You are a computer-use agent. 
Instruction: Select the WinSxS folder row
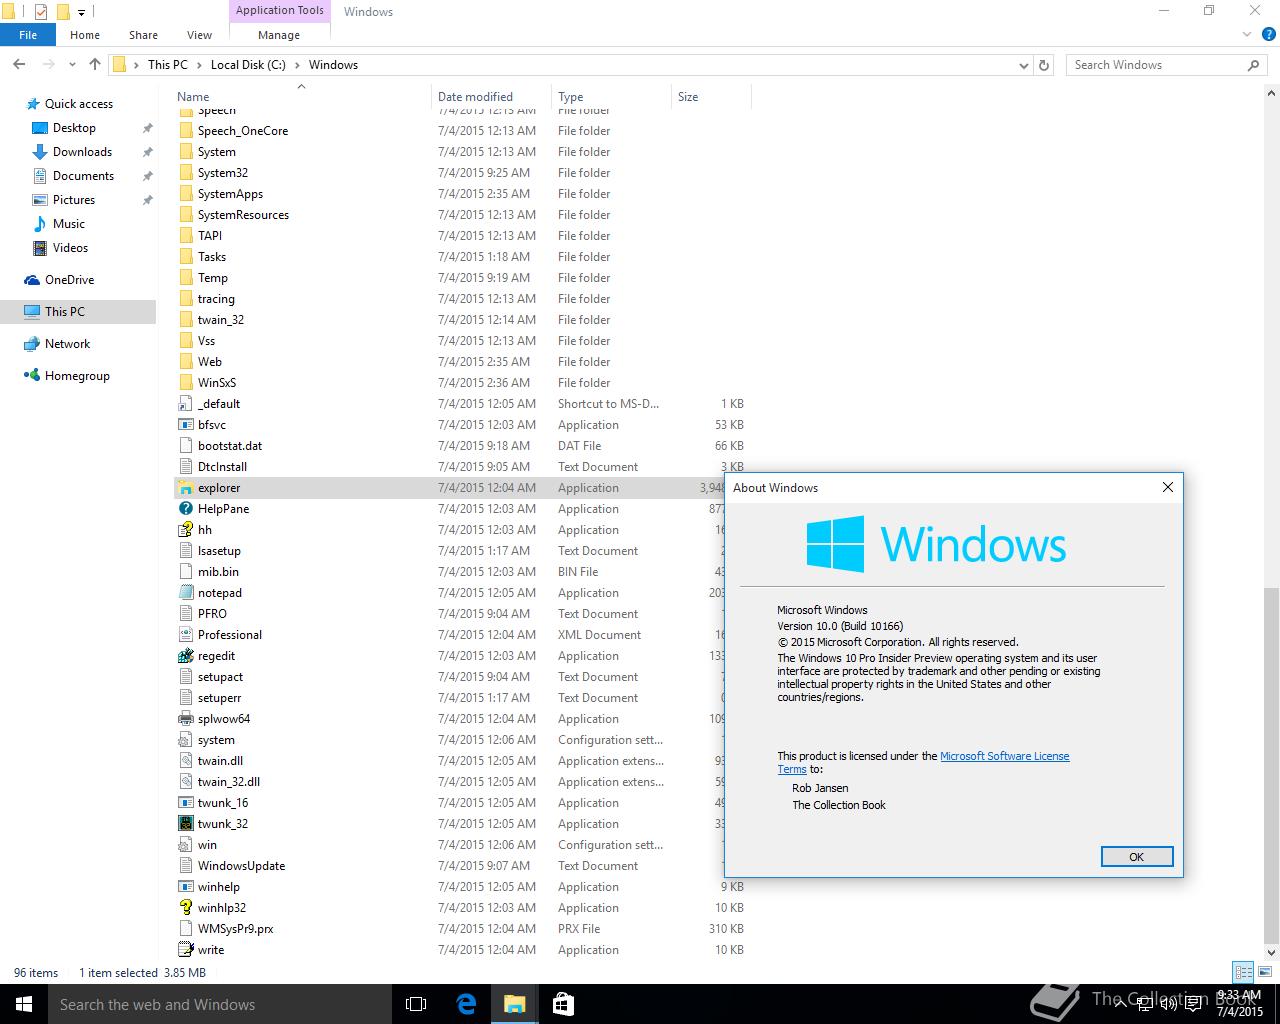click(460, 383)
